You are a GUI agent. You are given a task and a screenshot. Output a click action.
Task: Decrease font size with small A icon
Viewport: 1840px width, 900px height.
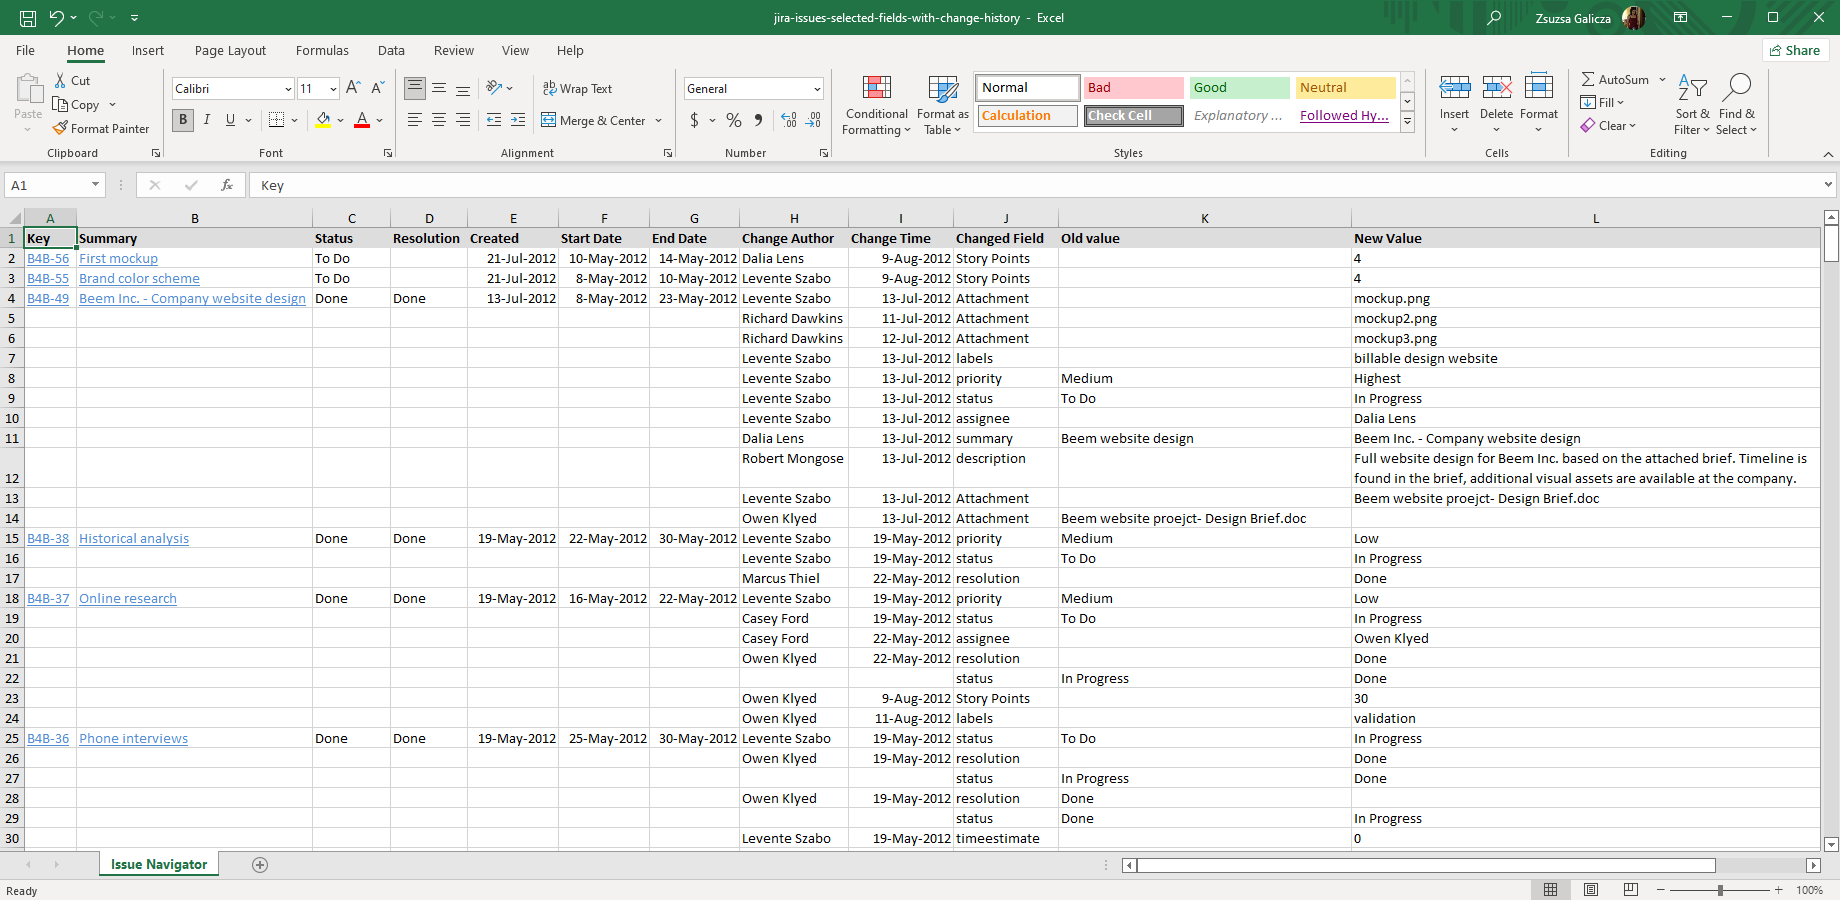click(x=378, y=88)
